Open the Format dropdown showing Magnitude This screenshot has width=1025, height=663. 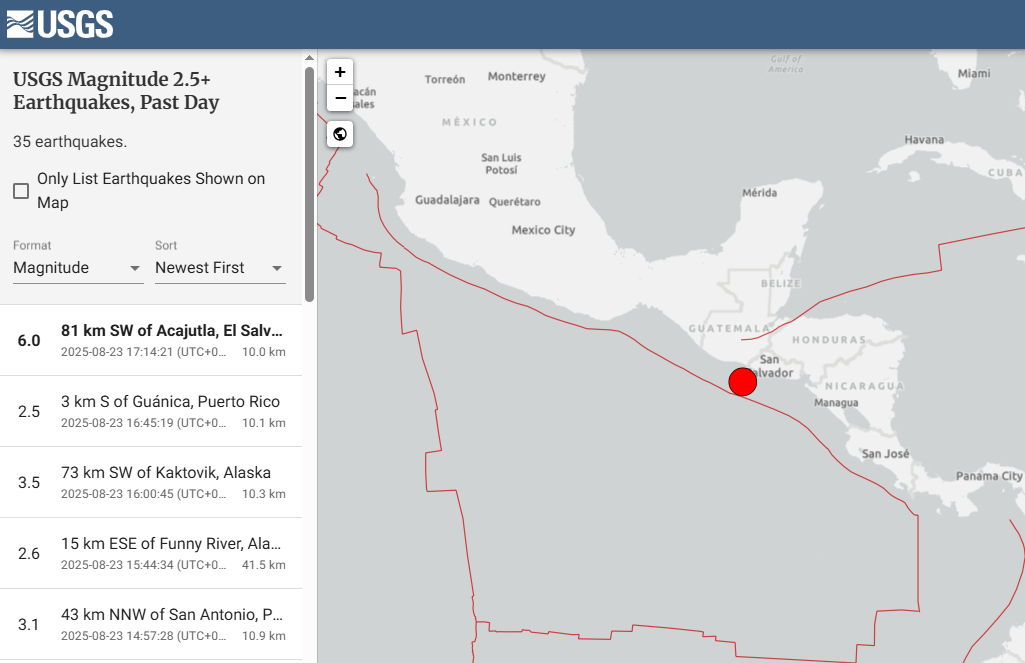coord(77,268)
